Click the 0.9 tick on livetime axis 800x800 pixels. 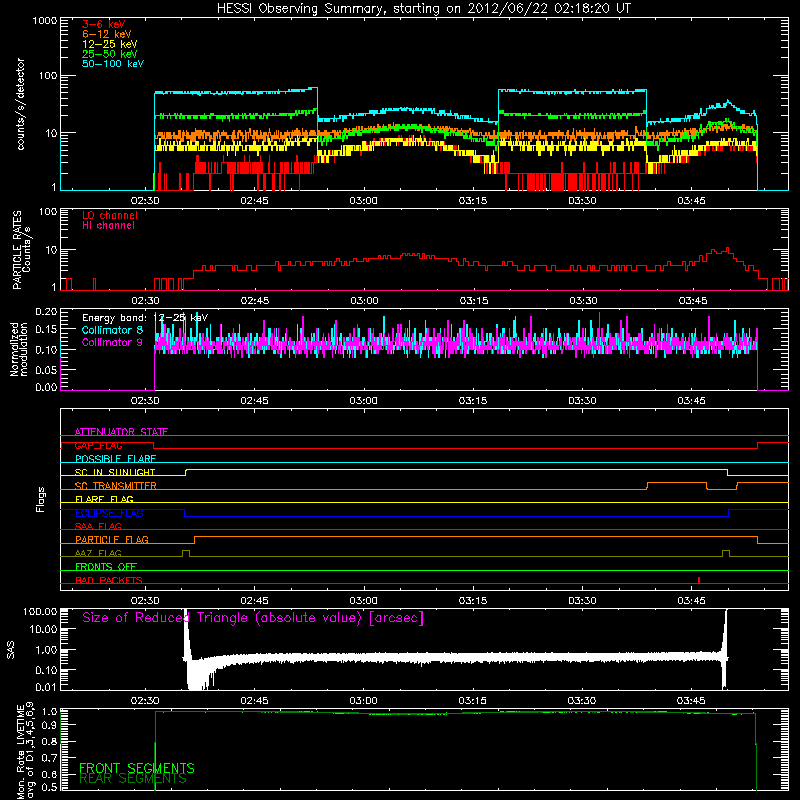point(51,724)
